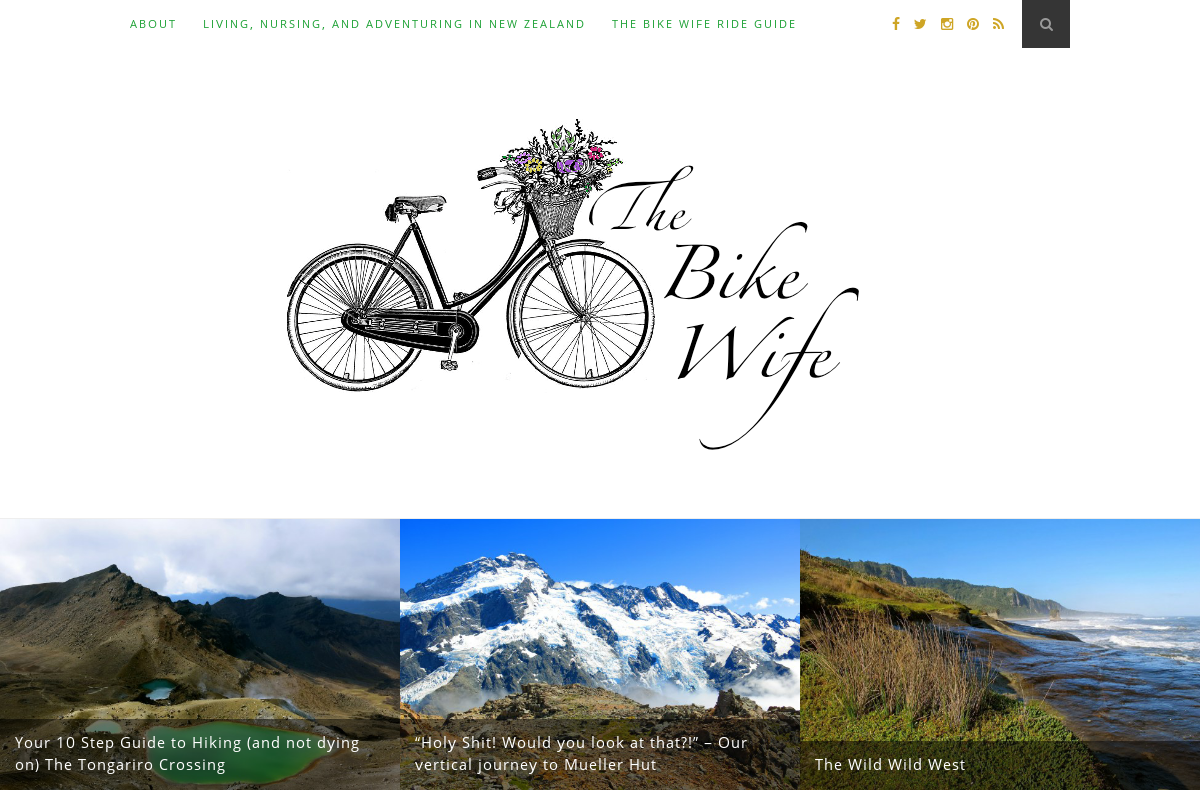Go to The Bike Wife Ride Guide
The height and width of the screenshot is (800, 1200).
(704, 24)
